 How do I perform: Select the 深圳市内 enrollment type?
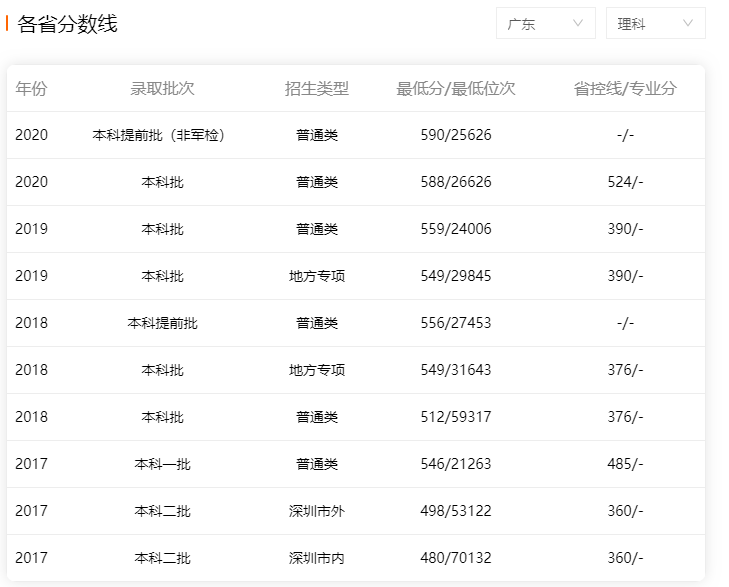[317, 558]
